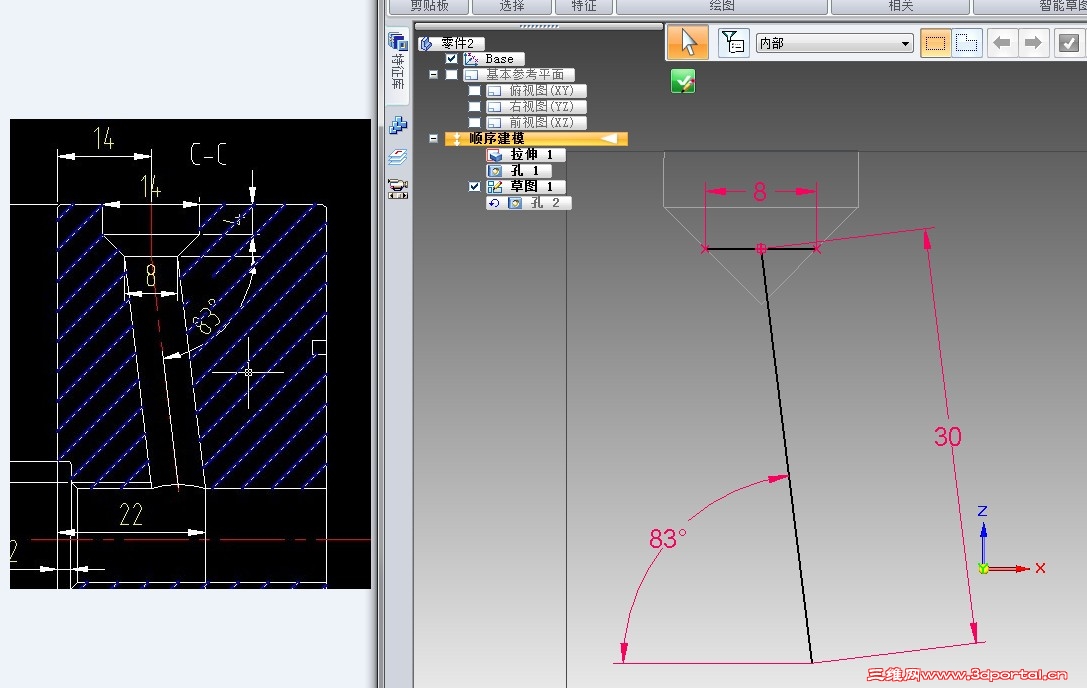Choose the rectangular fence selection mode
This screenshot has height=688, width=1087.
coord(935,43)
